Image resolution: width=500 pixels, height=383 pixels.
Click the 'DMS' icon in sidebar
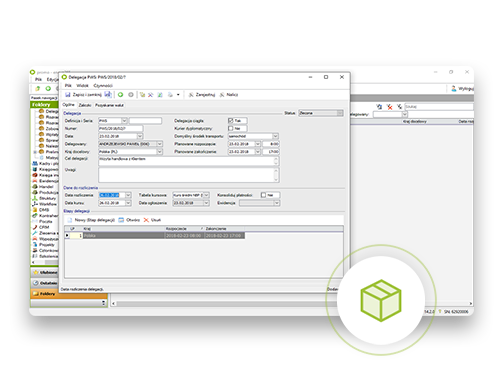(35, 210)
